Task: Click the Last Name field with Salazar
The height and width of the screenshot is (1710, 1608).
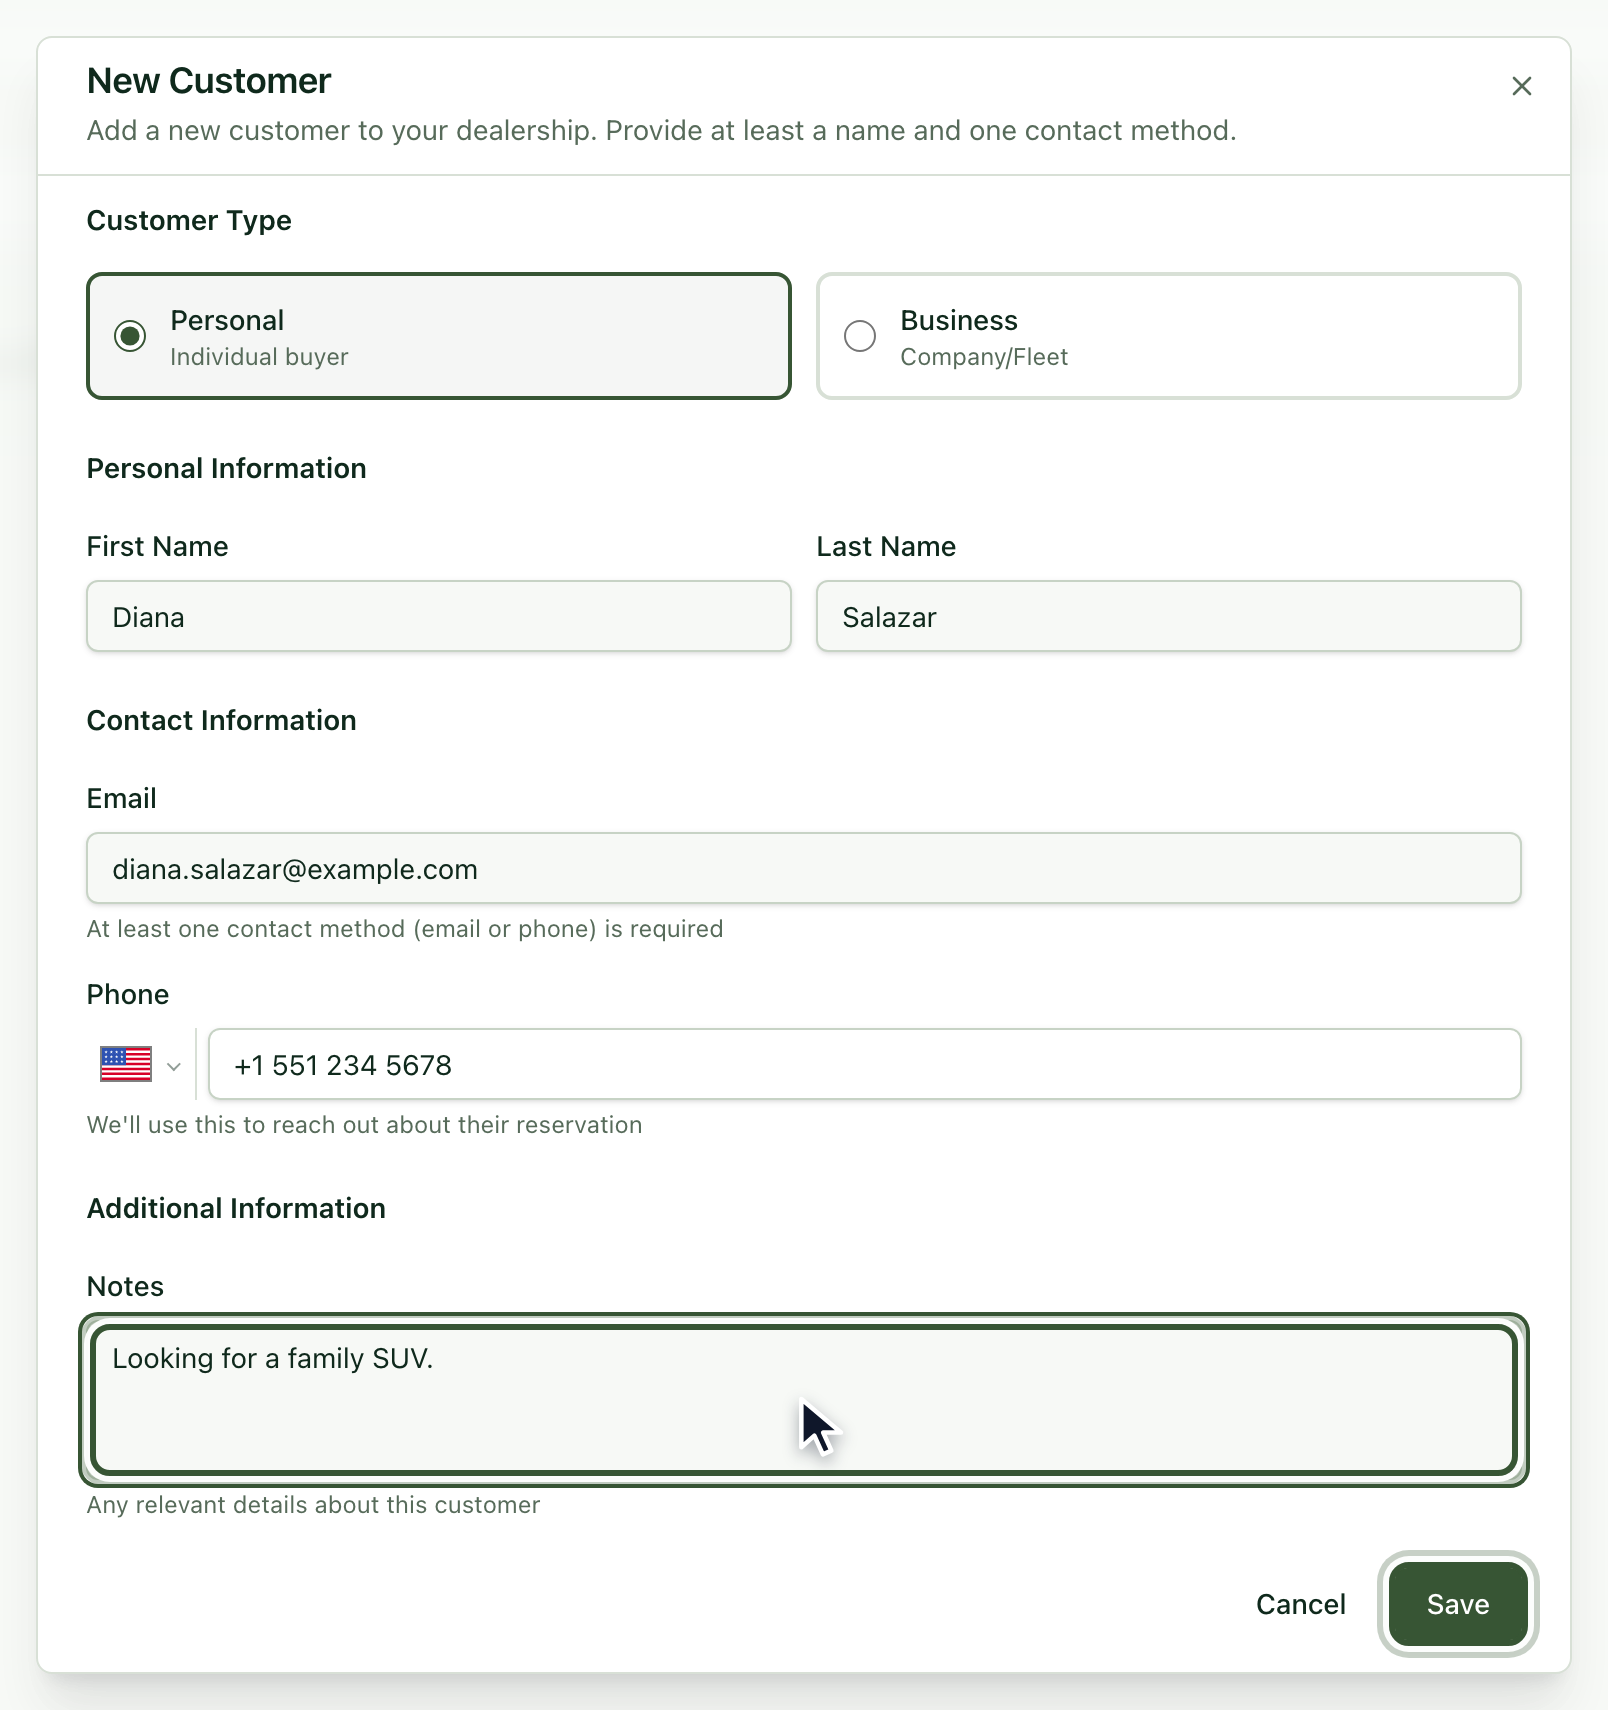Action: tap(1169, 617)
